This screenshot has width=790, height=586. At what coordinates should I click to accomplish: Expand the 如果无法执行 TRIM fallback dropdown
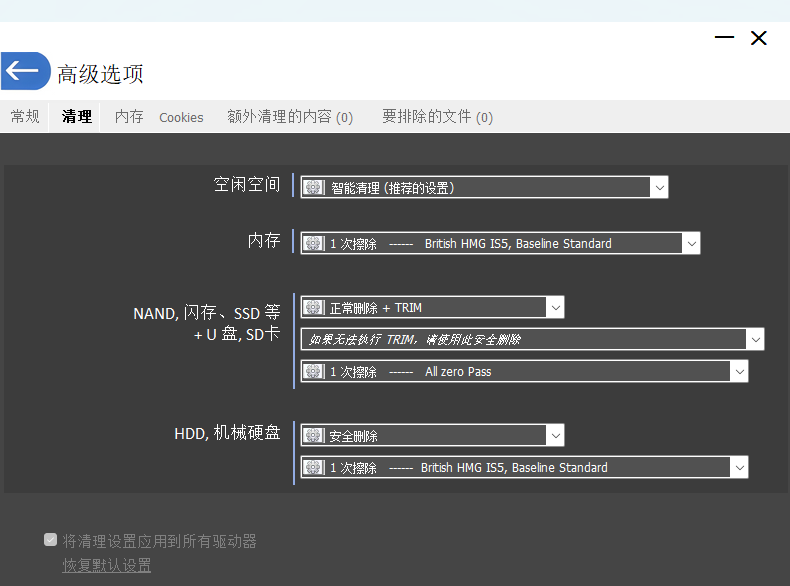(x=755, y=340)
